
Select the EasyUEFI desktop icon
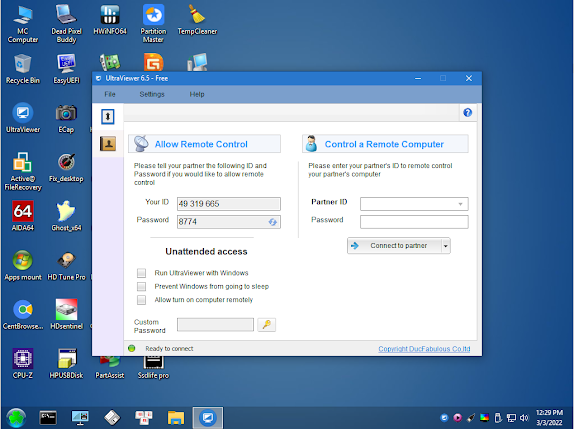point(66,69)
